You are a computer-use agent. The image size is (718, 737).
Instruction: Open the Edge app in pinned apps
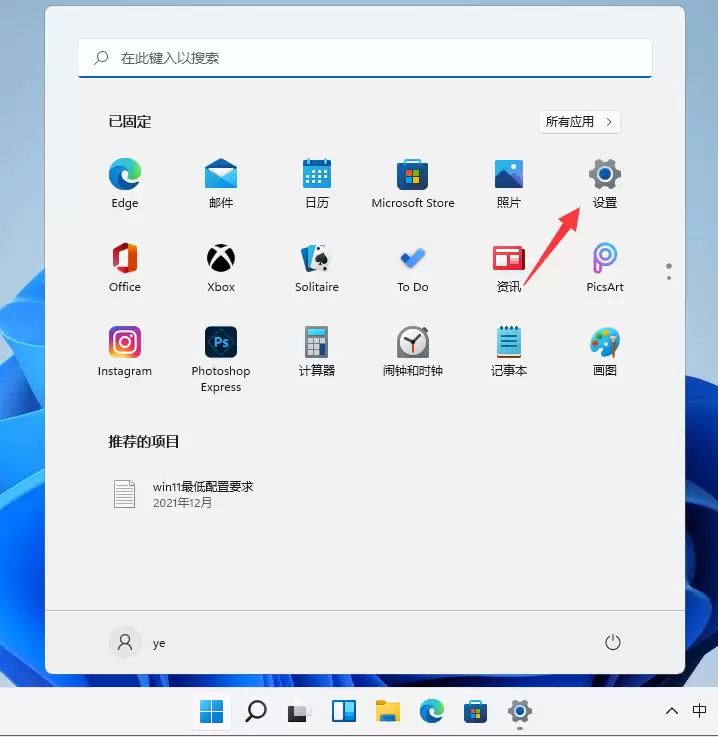pyautogui.click(x=125, y=183)
